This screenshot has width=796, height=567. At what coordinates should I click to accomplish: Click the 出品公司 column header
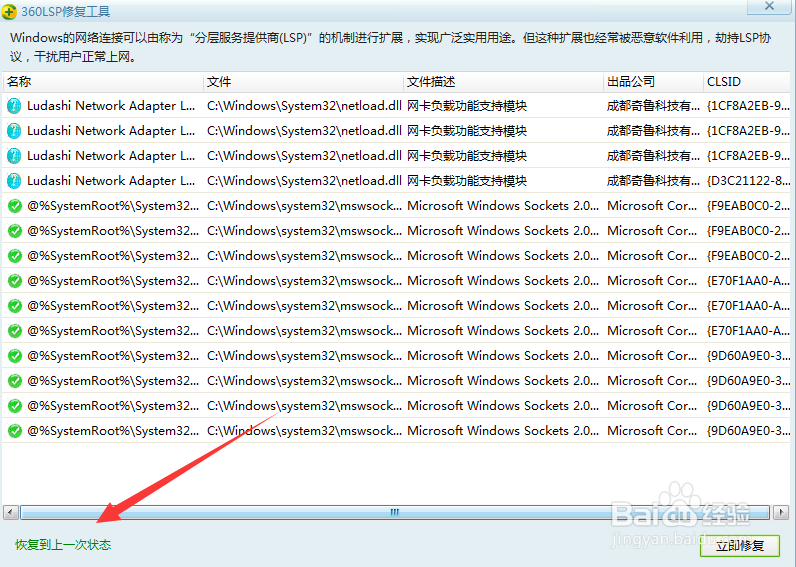coord(653,82)
